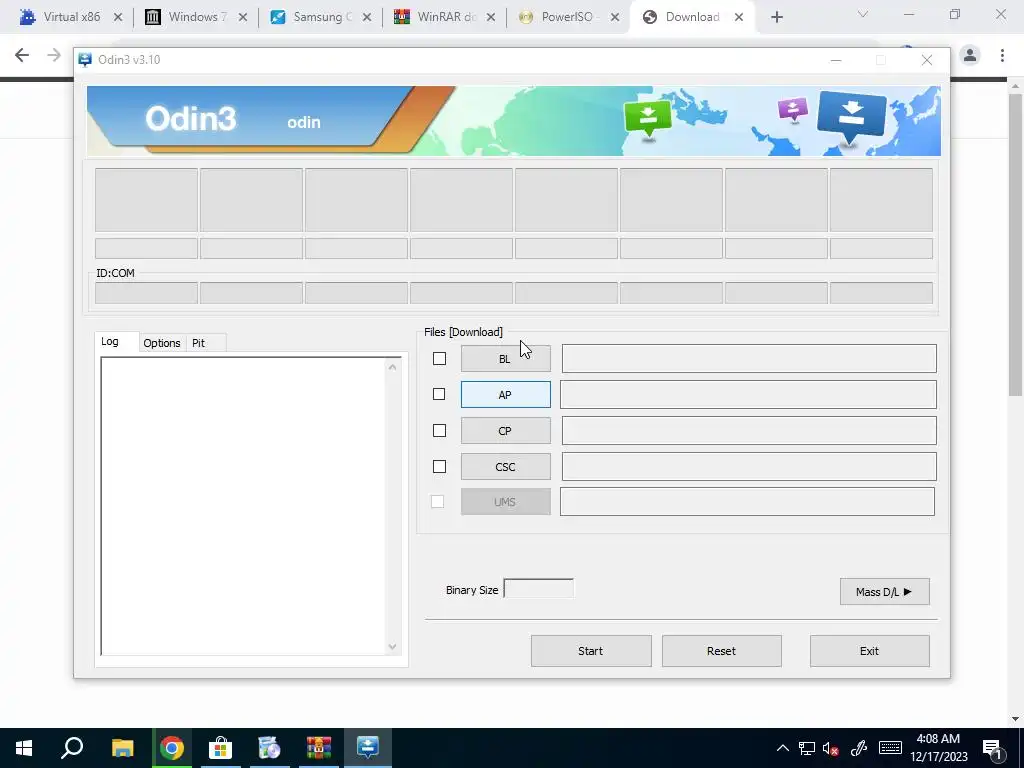Click the network icon in system tray
Screen dimensions: 1024x768
[x=807, y=748]
